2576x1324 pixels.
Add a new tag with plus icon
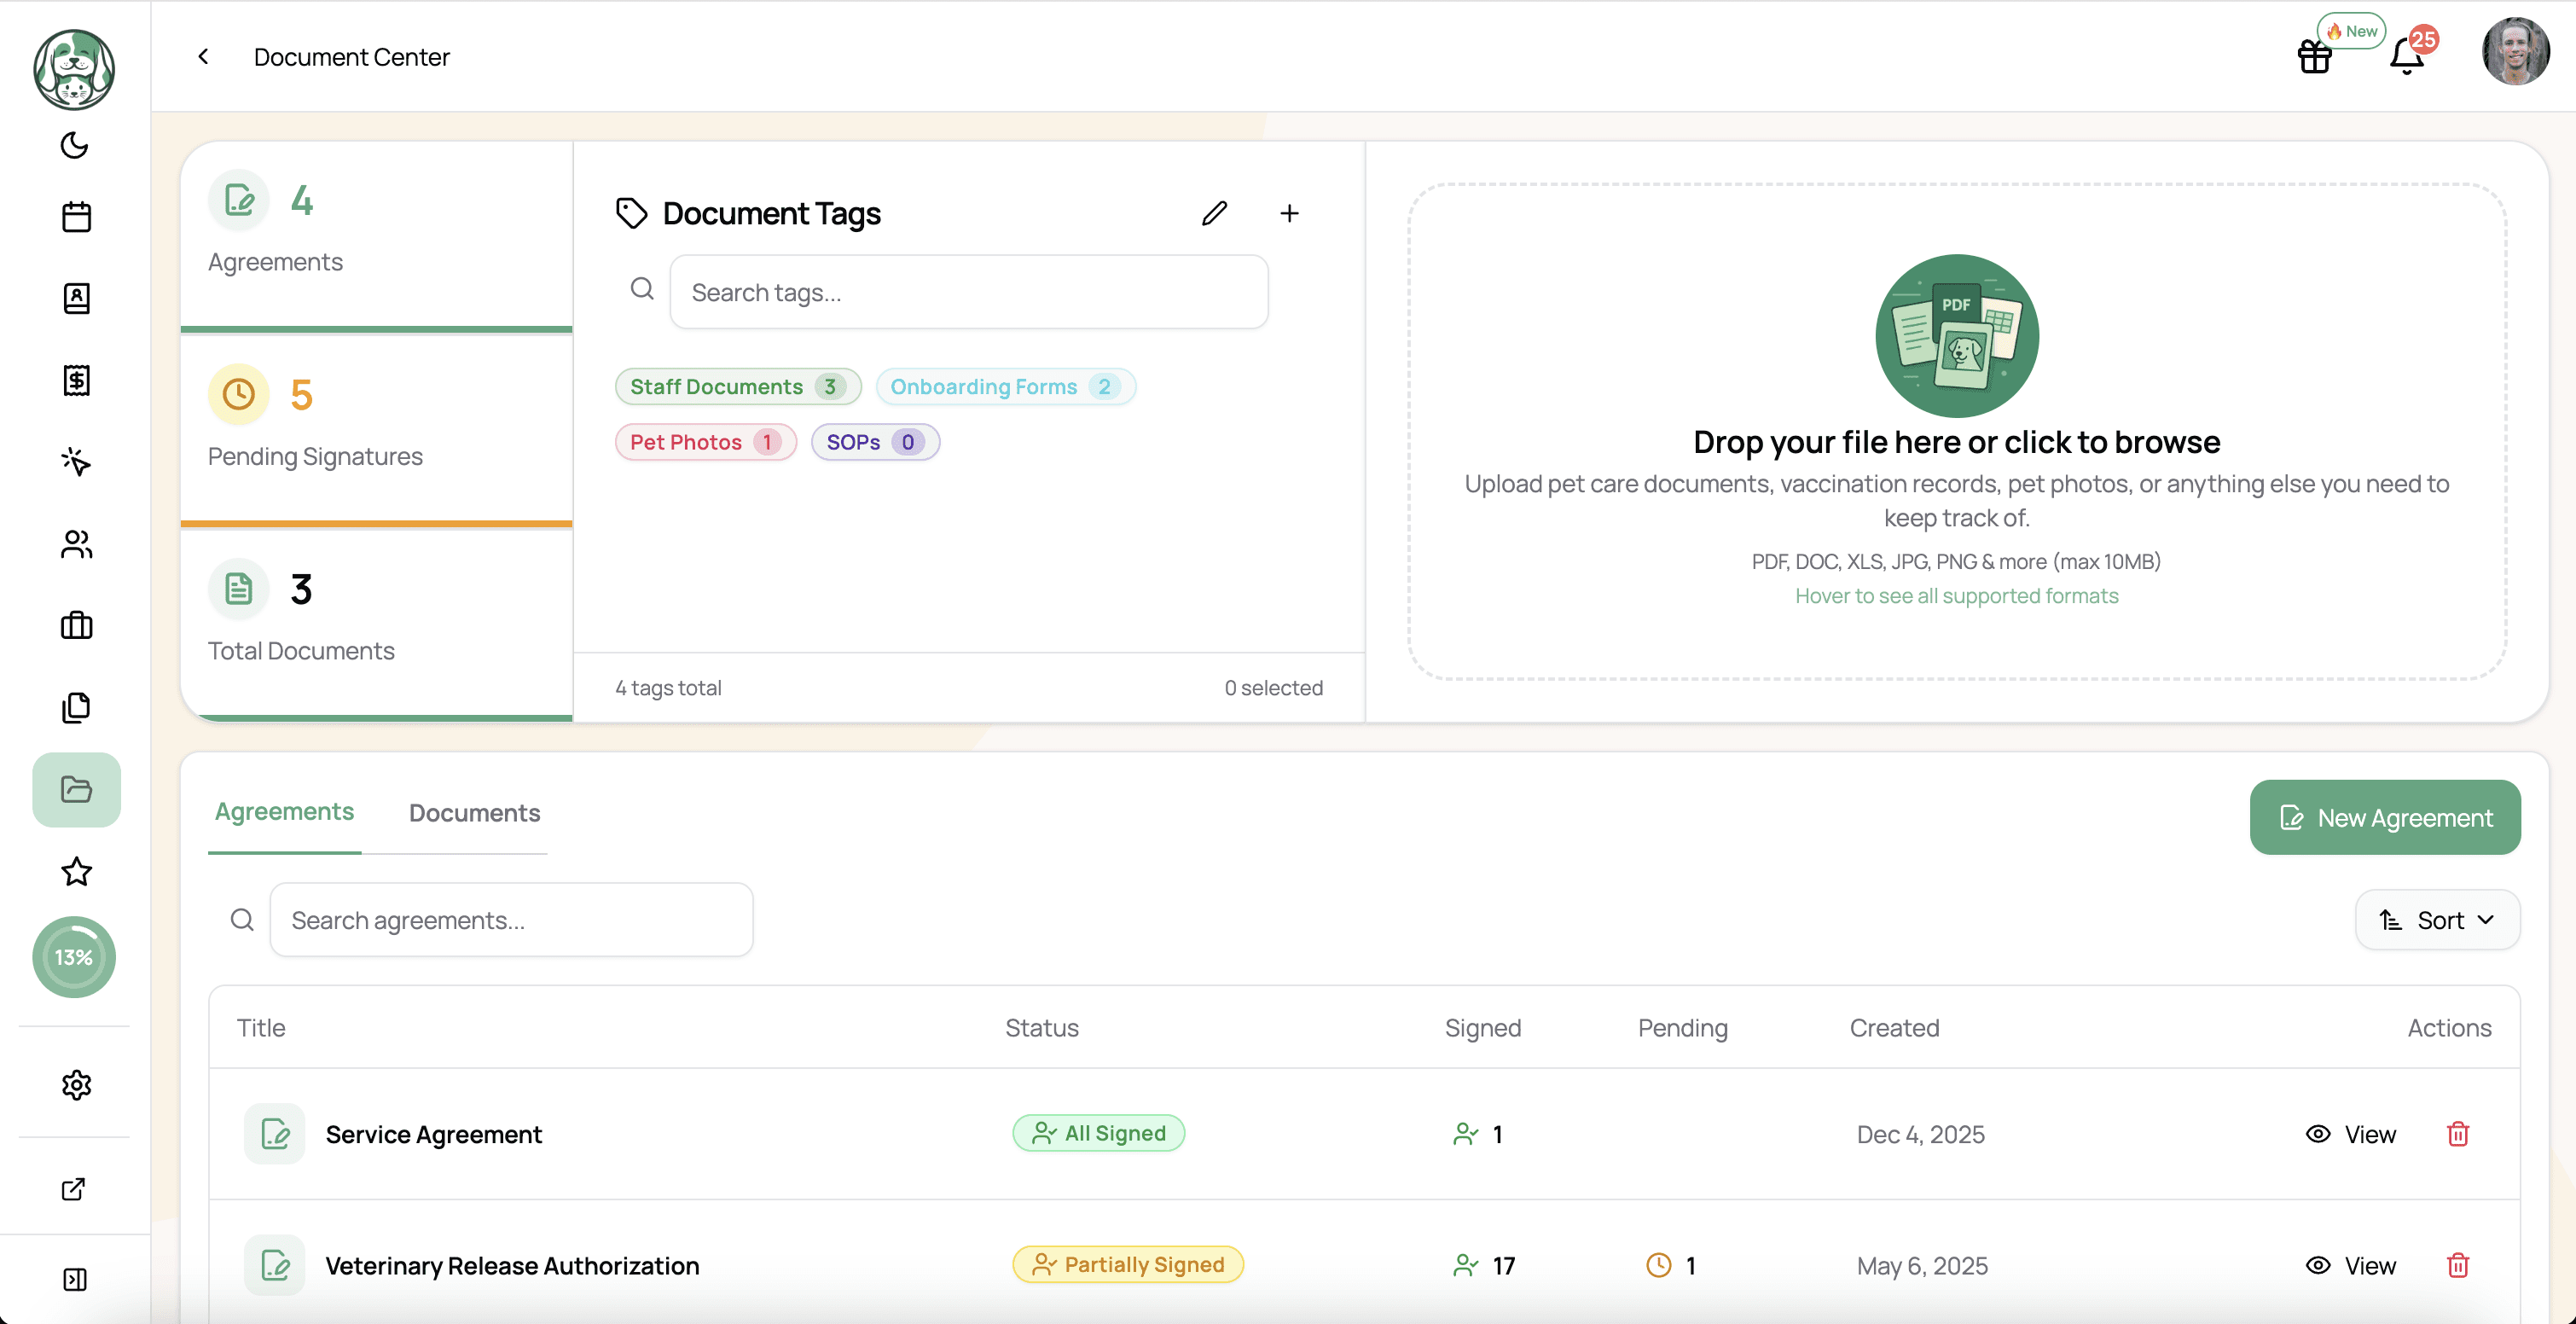click(x=1289, y=213)
